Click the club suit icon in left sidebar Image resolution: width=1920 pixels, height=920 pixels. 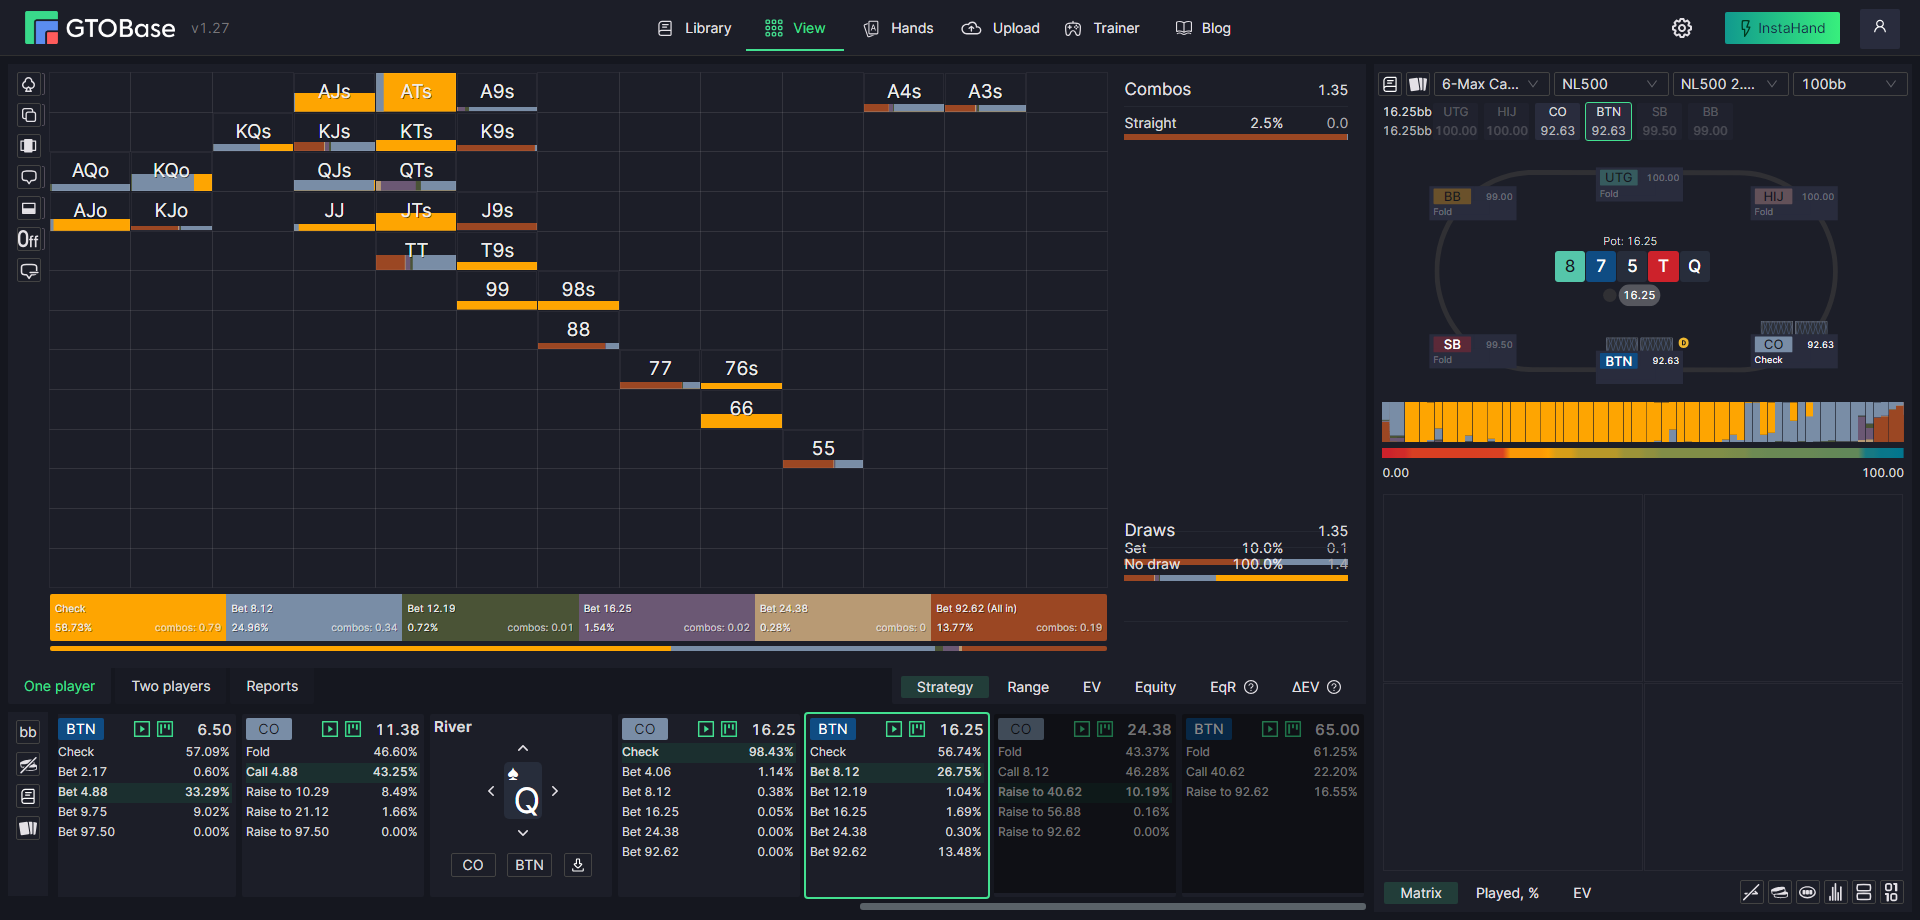tap(29, 84)
